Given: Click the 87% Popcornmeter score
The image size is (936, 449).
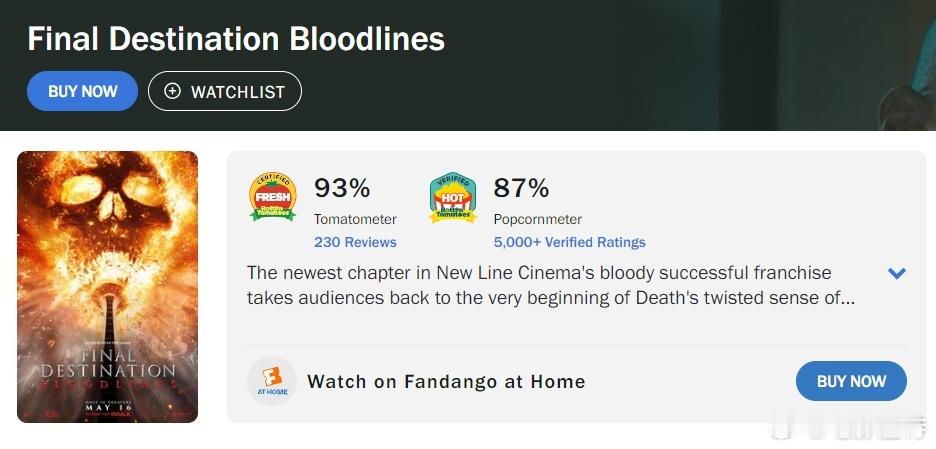Looking at the screenshot, I should 521,189.
